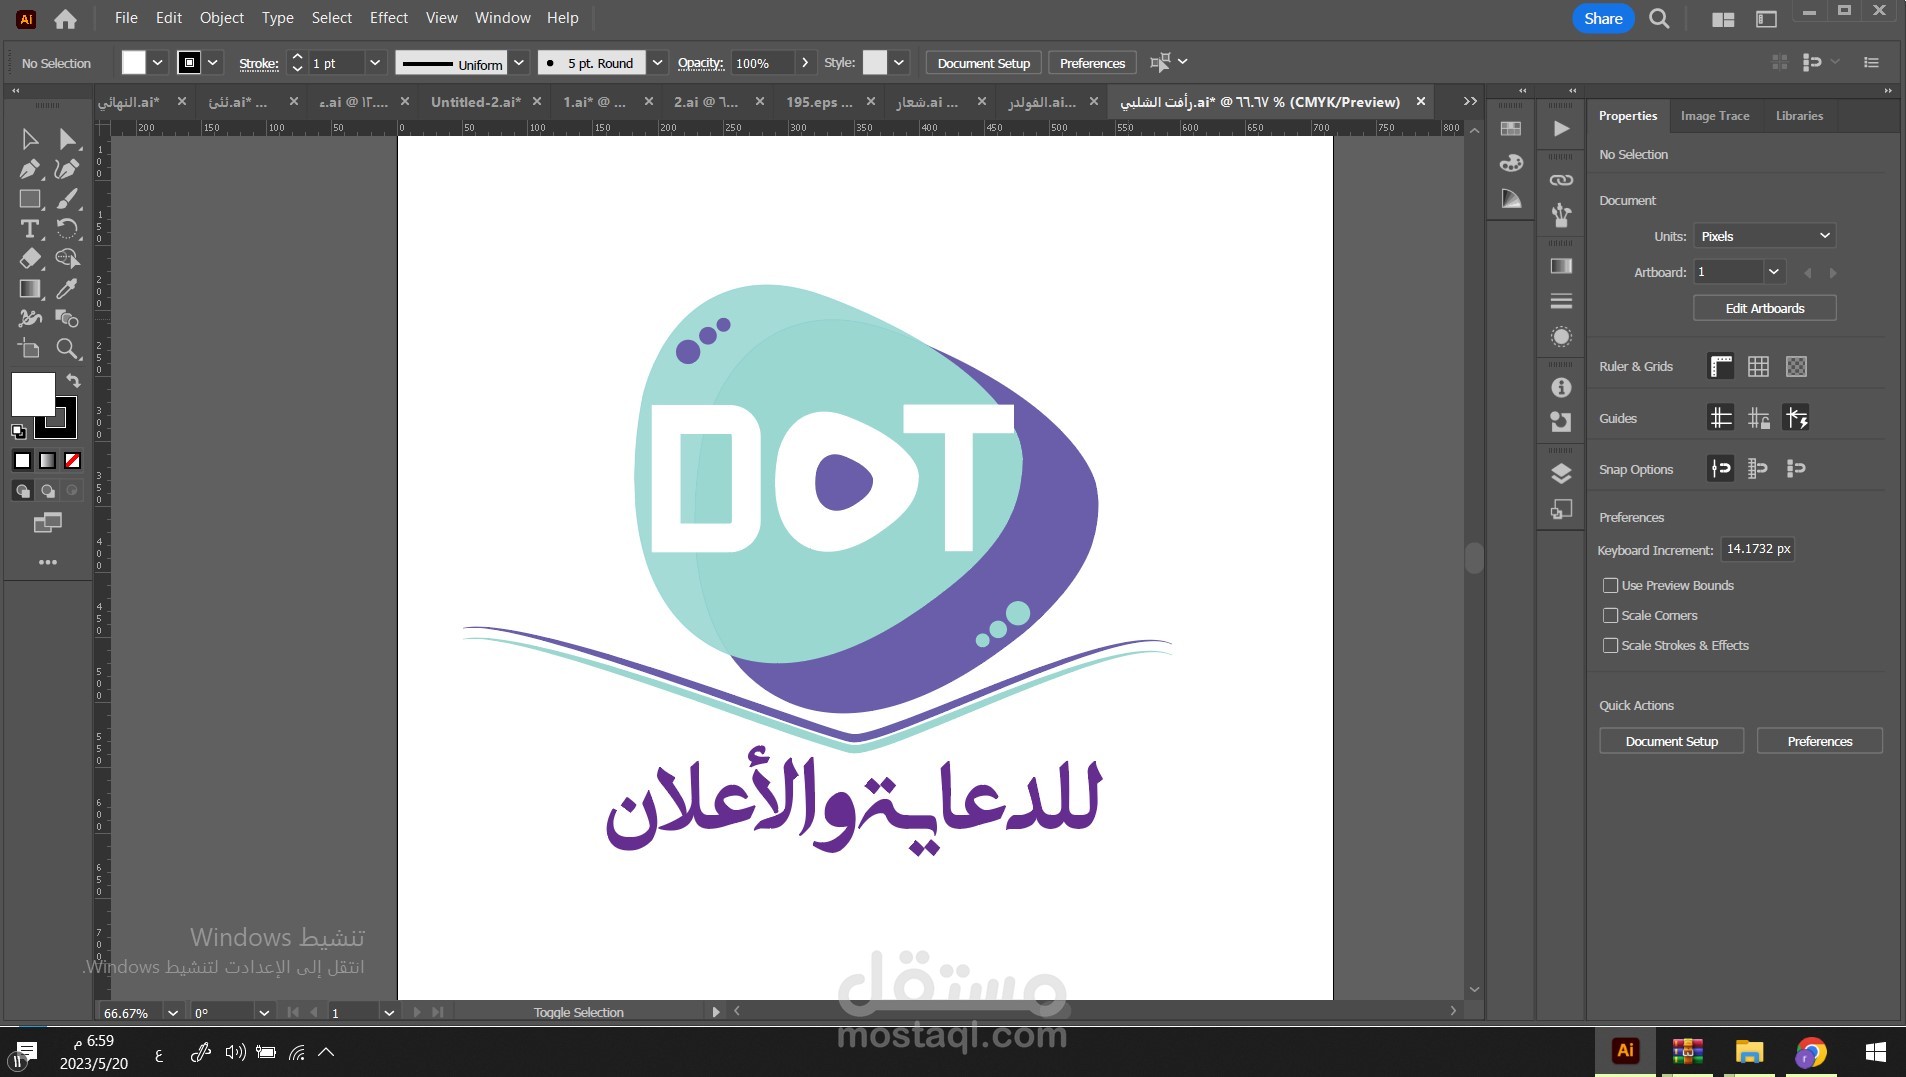Toggle Show Rulers button
The height and width of the screenshot is (1077, 1906).
click(1720, 366)
